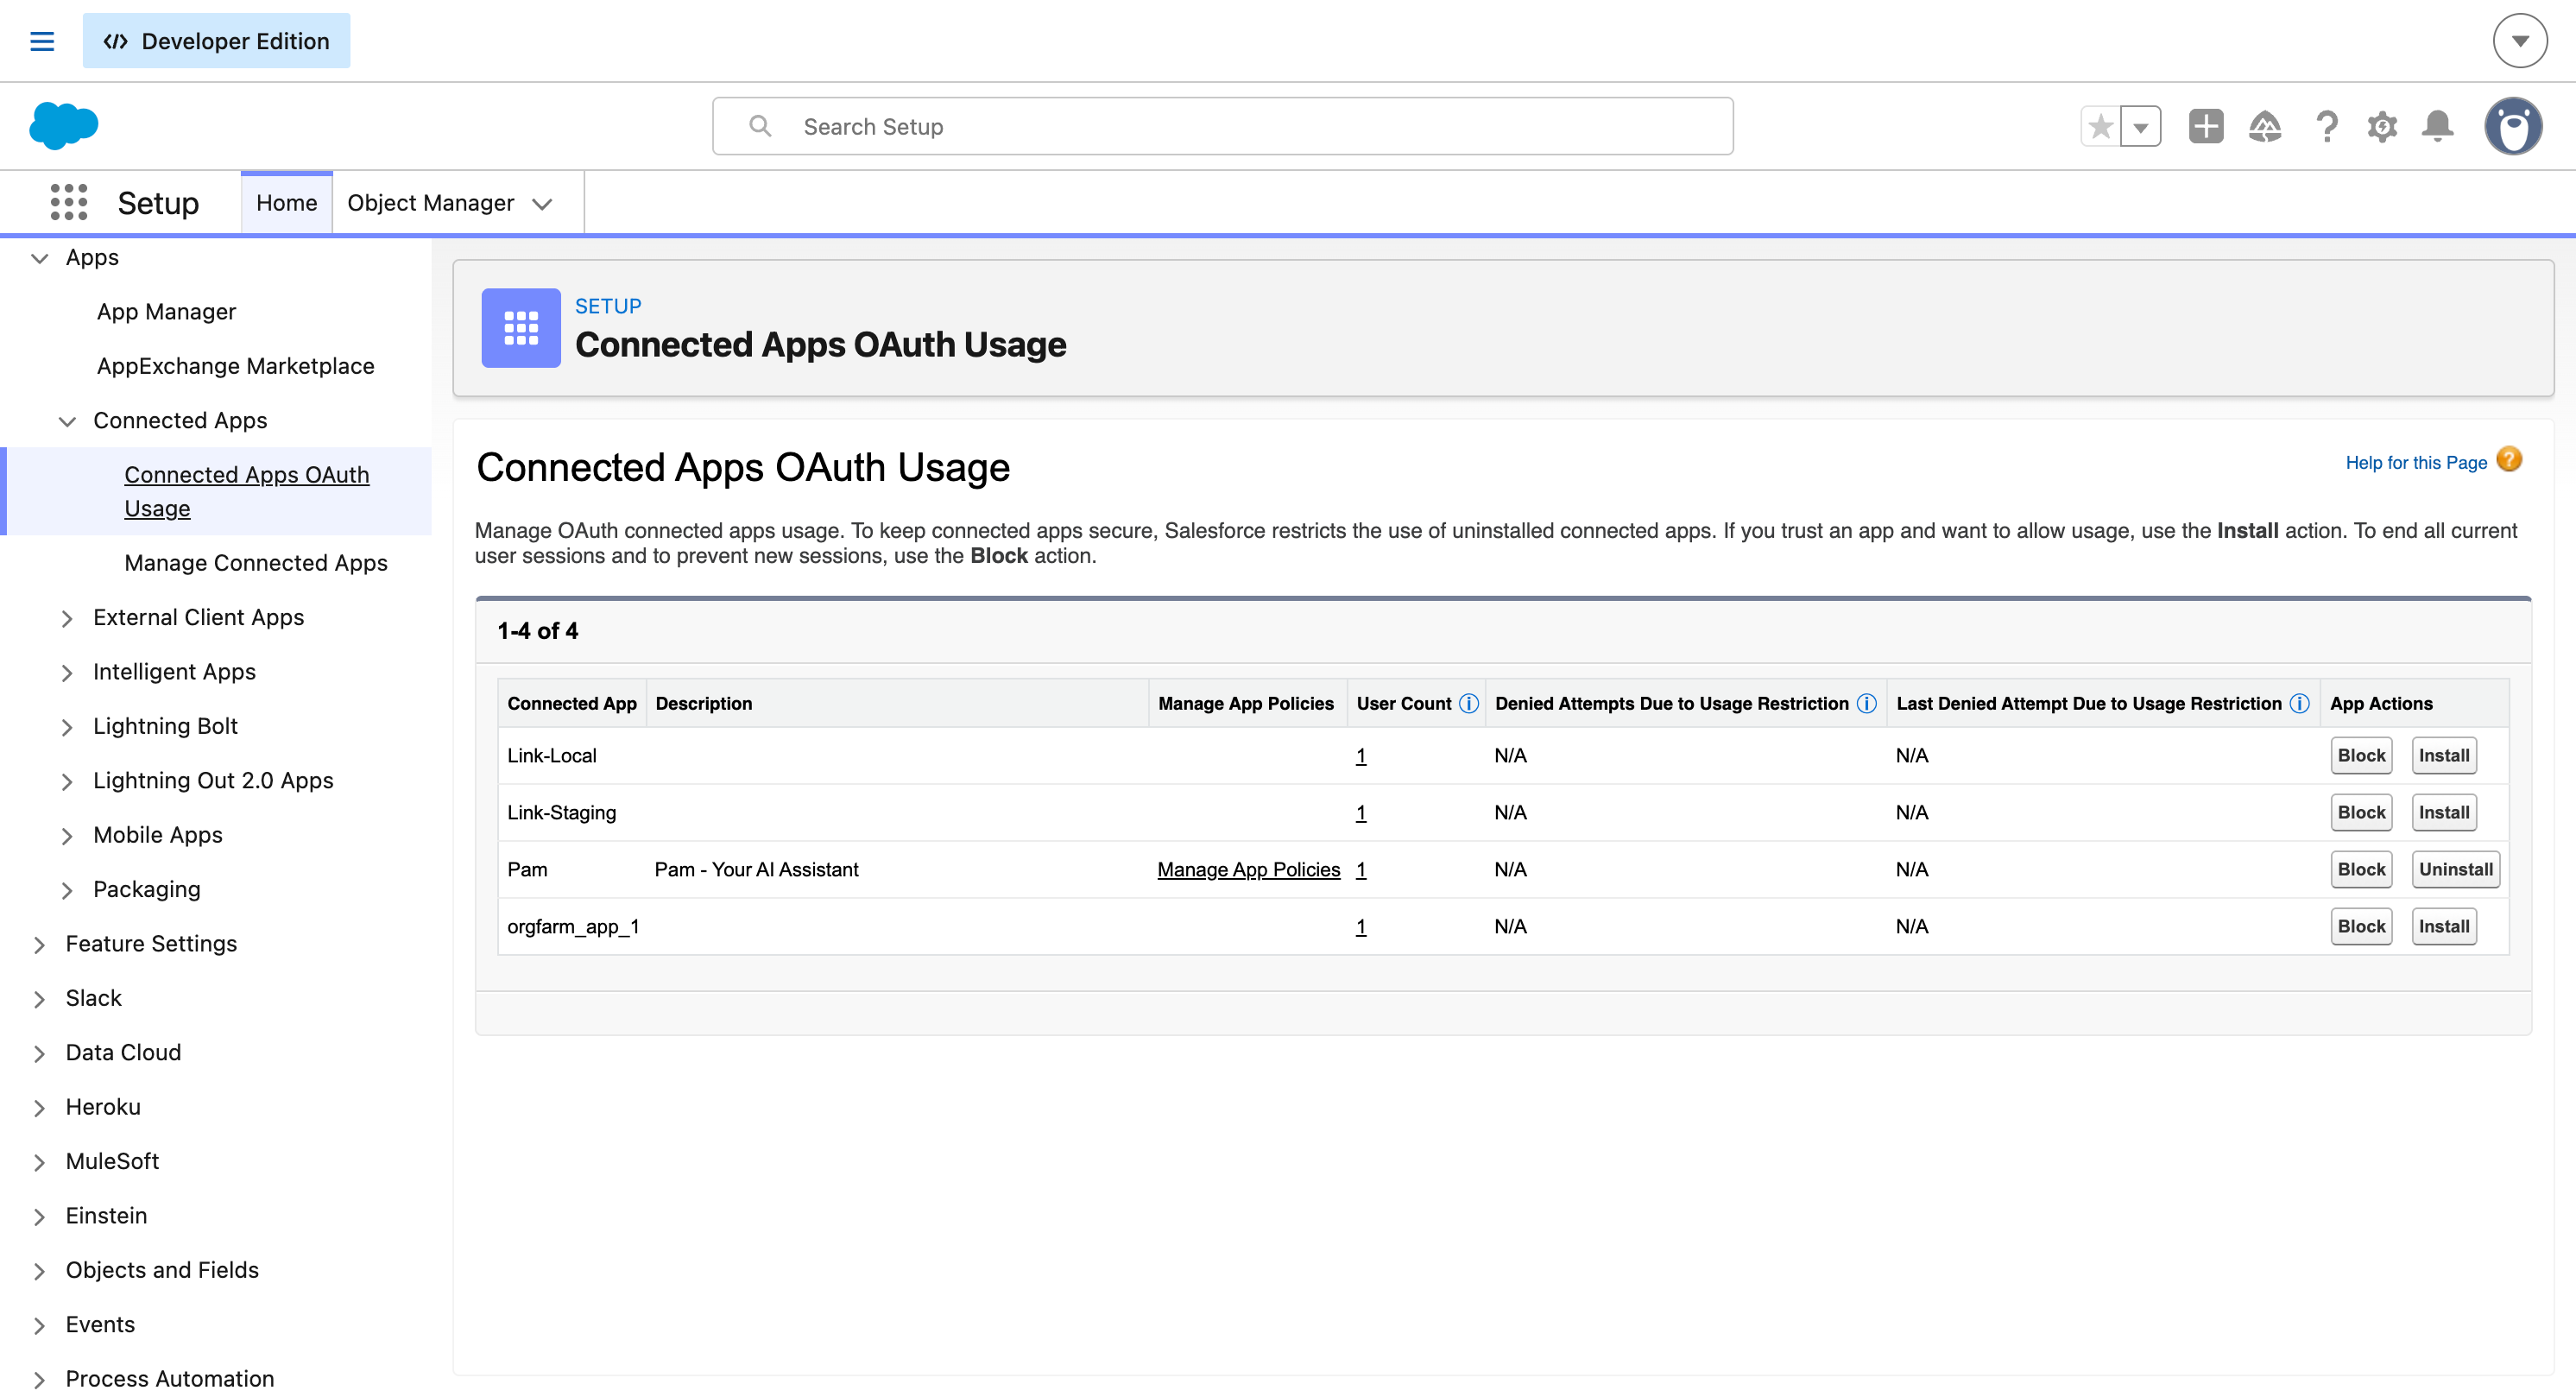Collapse the Connected Apps subtree
Image resolution: width=2576 pixels, height=1397 pixels.
(67, 421)
